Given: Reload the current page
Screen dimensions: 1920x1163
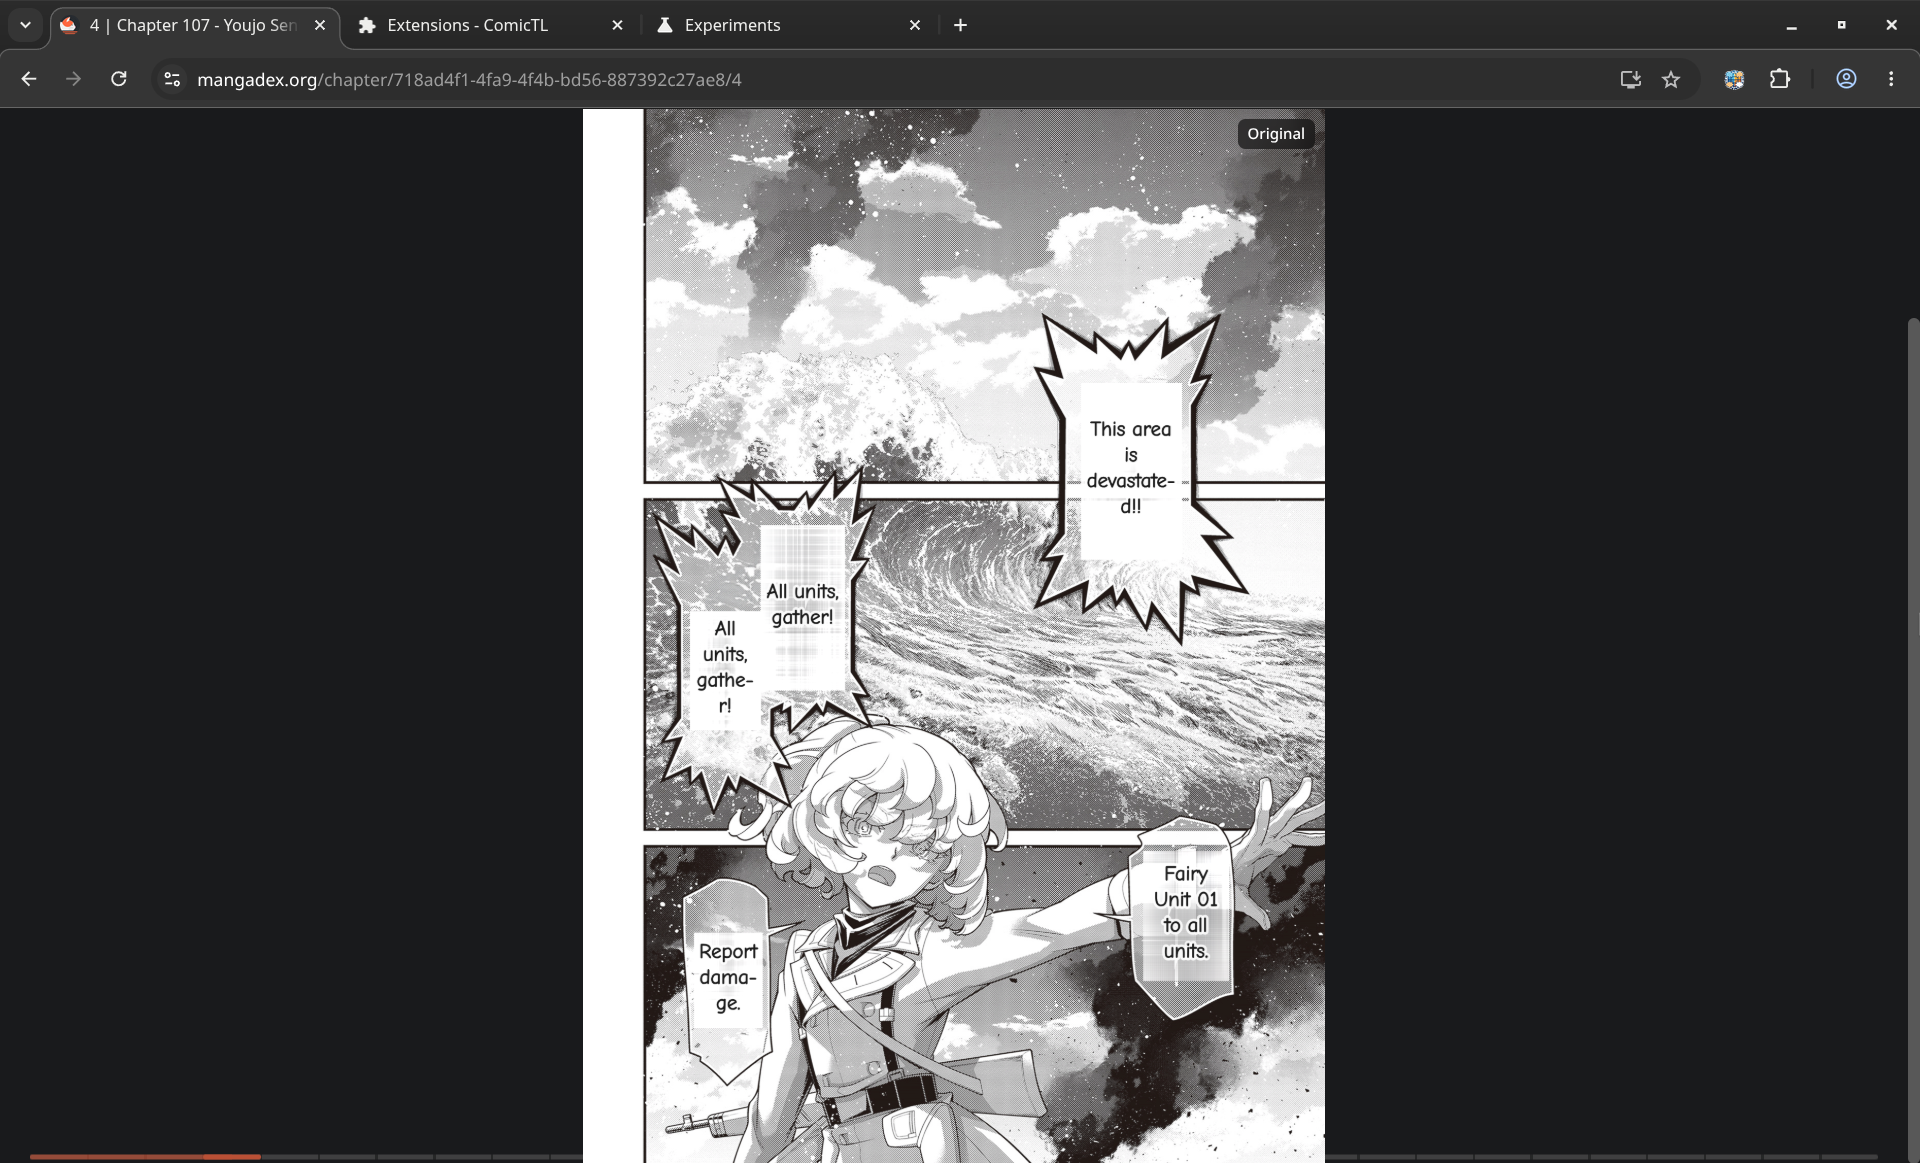Looking at the screenshot, I should 118,79.
